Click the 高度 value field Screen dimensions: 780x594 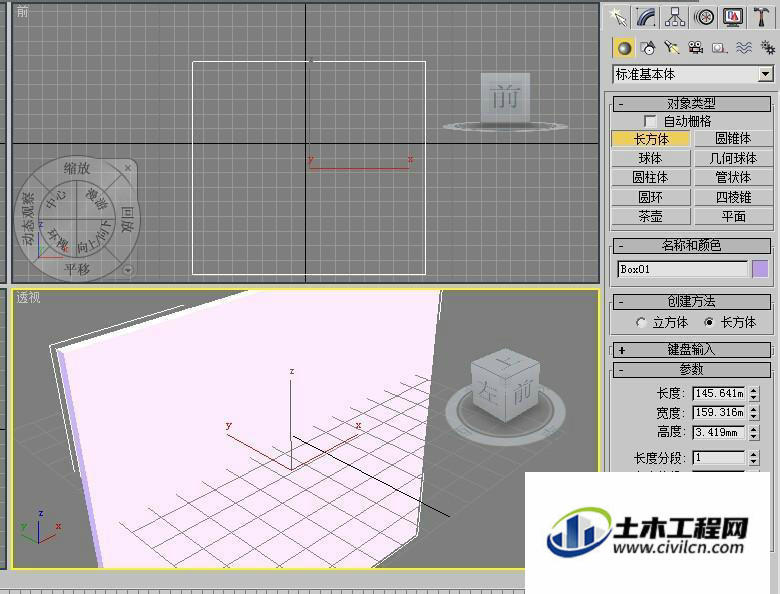point(719,432)
